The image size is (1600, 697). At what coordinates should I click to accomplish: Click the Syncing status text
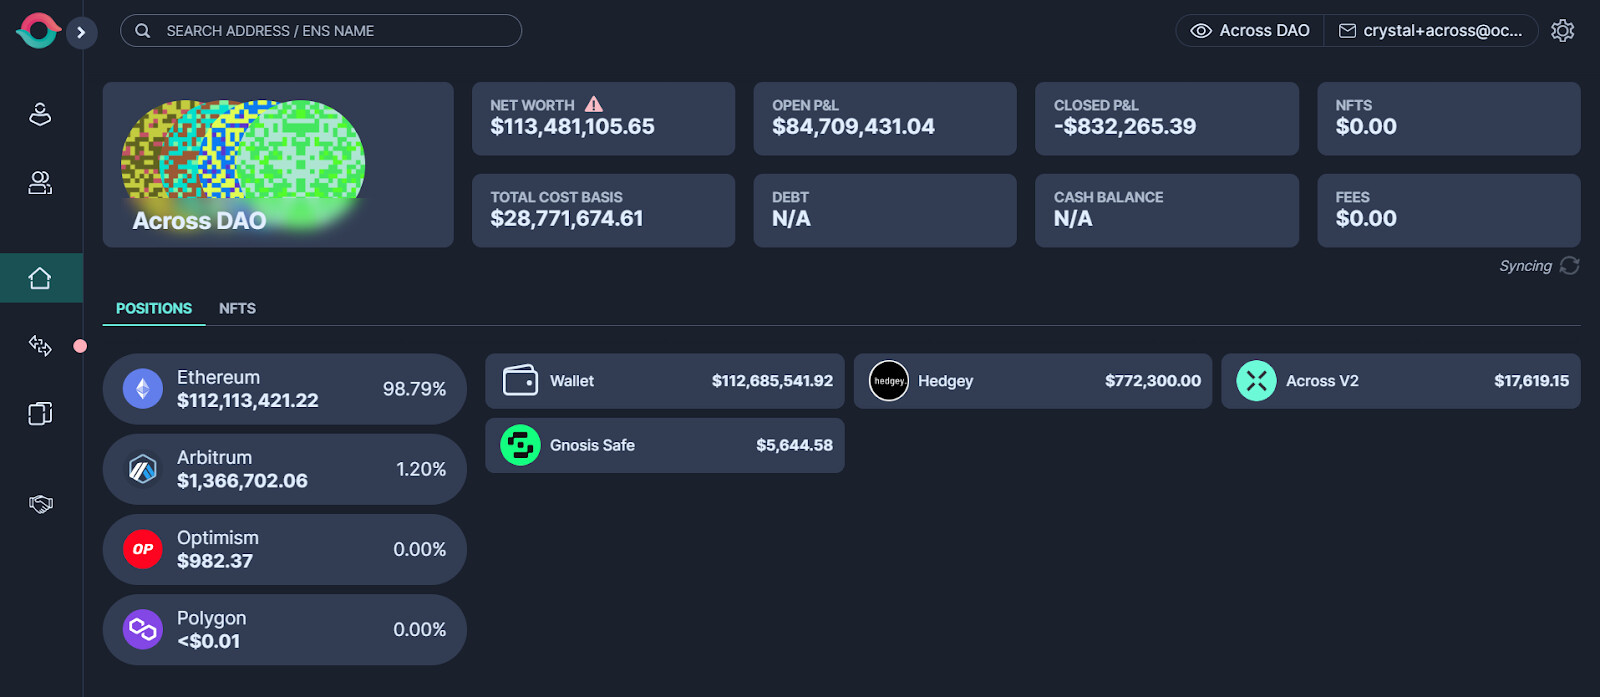[x=1525, y=266]
